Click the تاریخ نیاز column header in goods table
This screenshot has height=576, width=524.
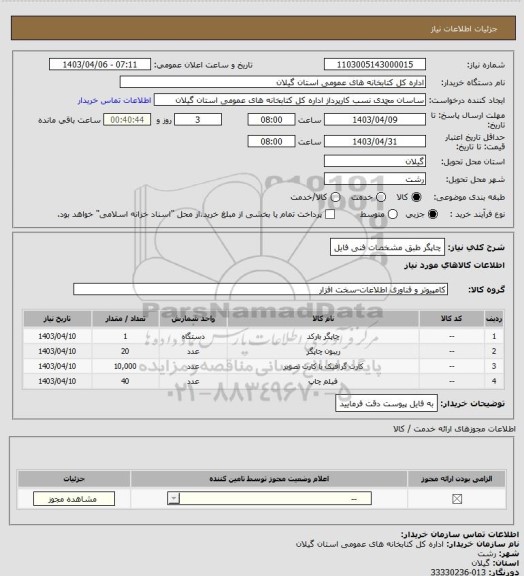point(57,319)
